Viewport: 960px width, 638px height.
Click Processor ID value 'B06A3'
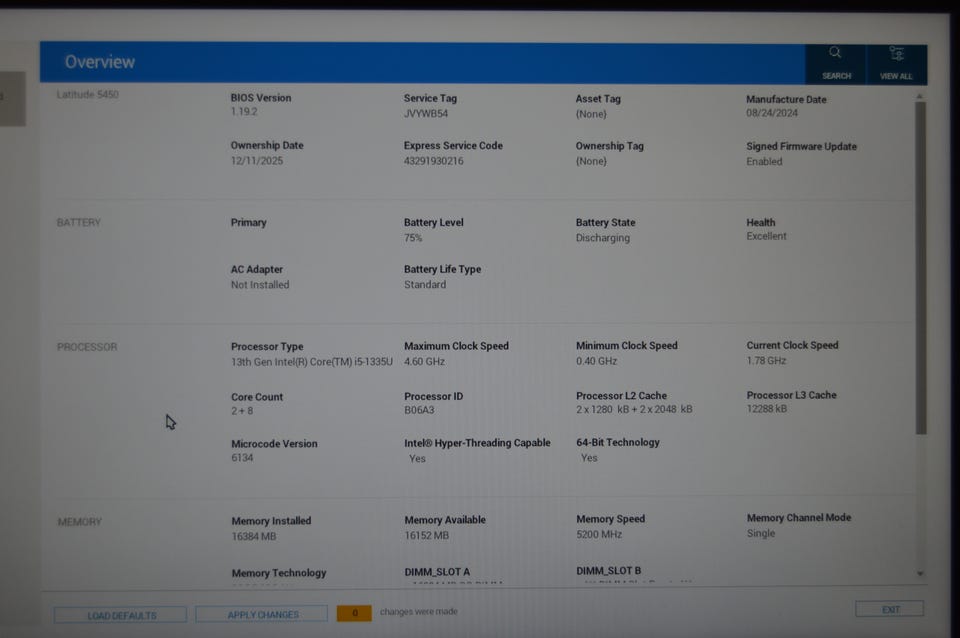tap(419, 410)
